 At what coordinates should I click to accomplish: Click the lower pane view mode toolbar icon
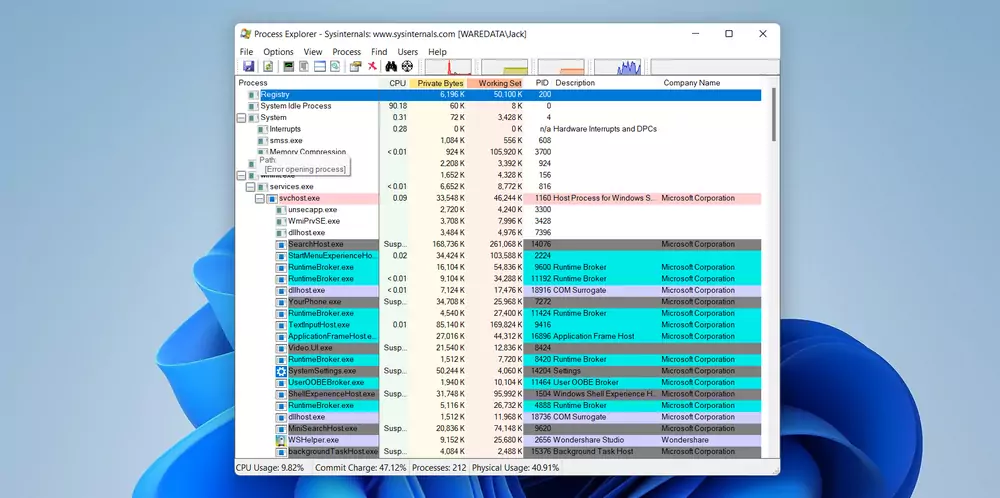pyautogui.click(x=335, y=66)
